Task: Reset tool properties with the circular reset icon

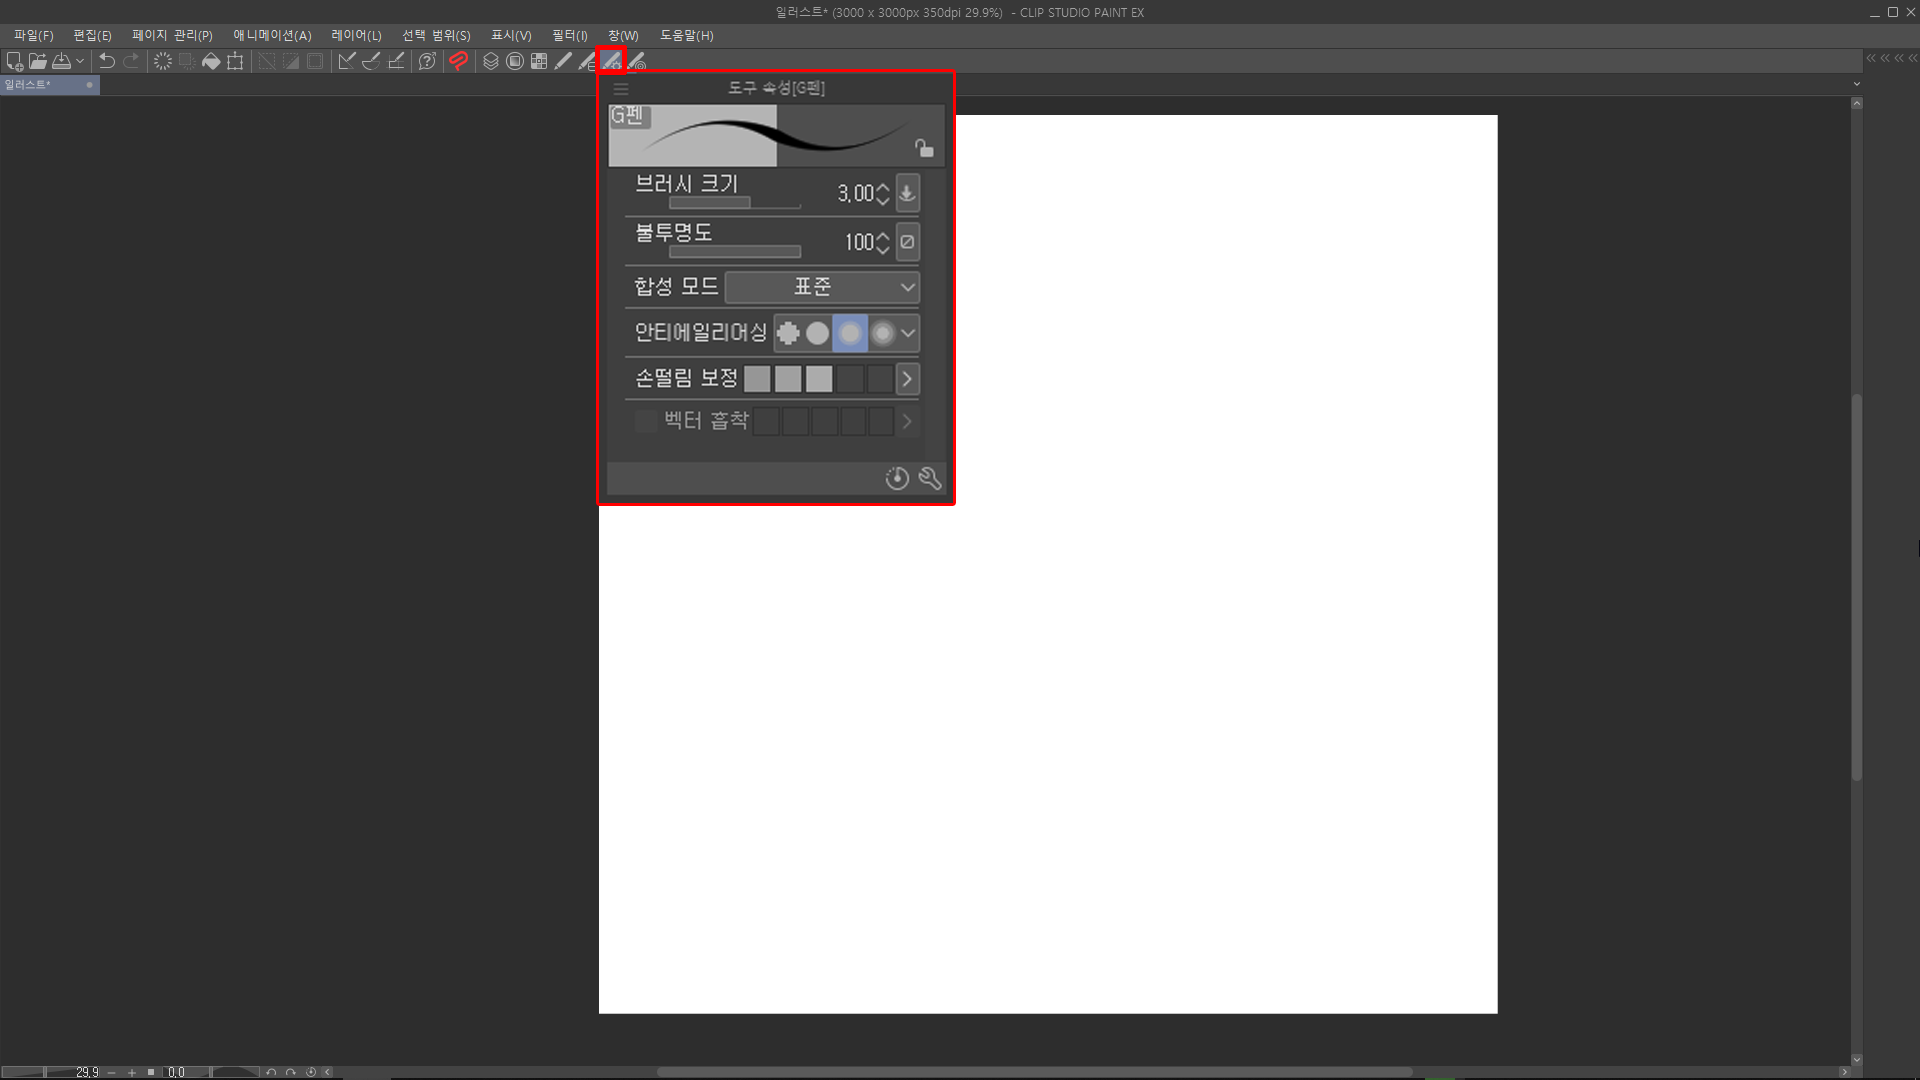Action: pos(897,479)
